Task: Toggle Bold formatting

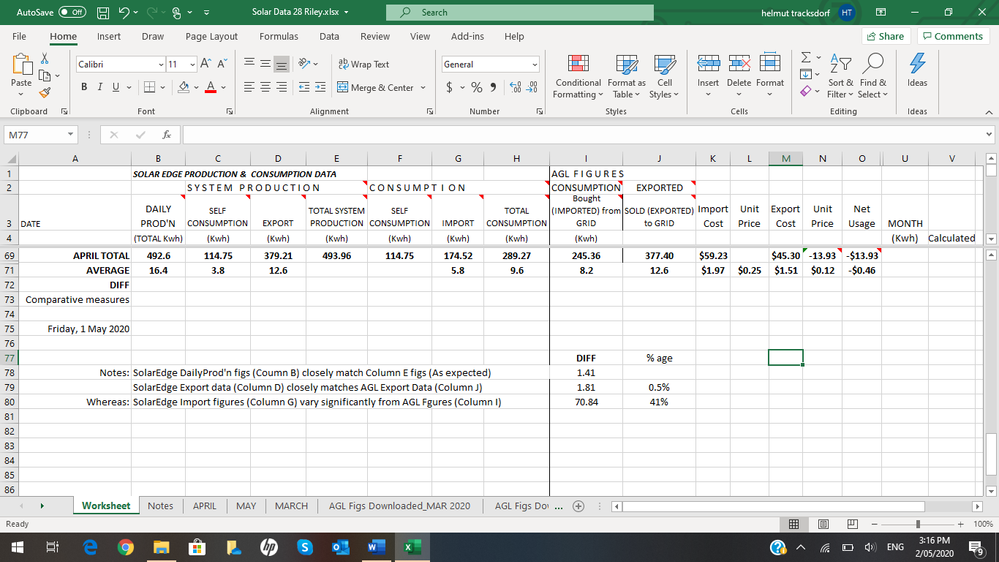Action: 85,88
